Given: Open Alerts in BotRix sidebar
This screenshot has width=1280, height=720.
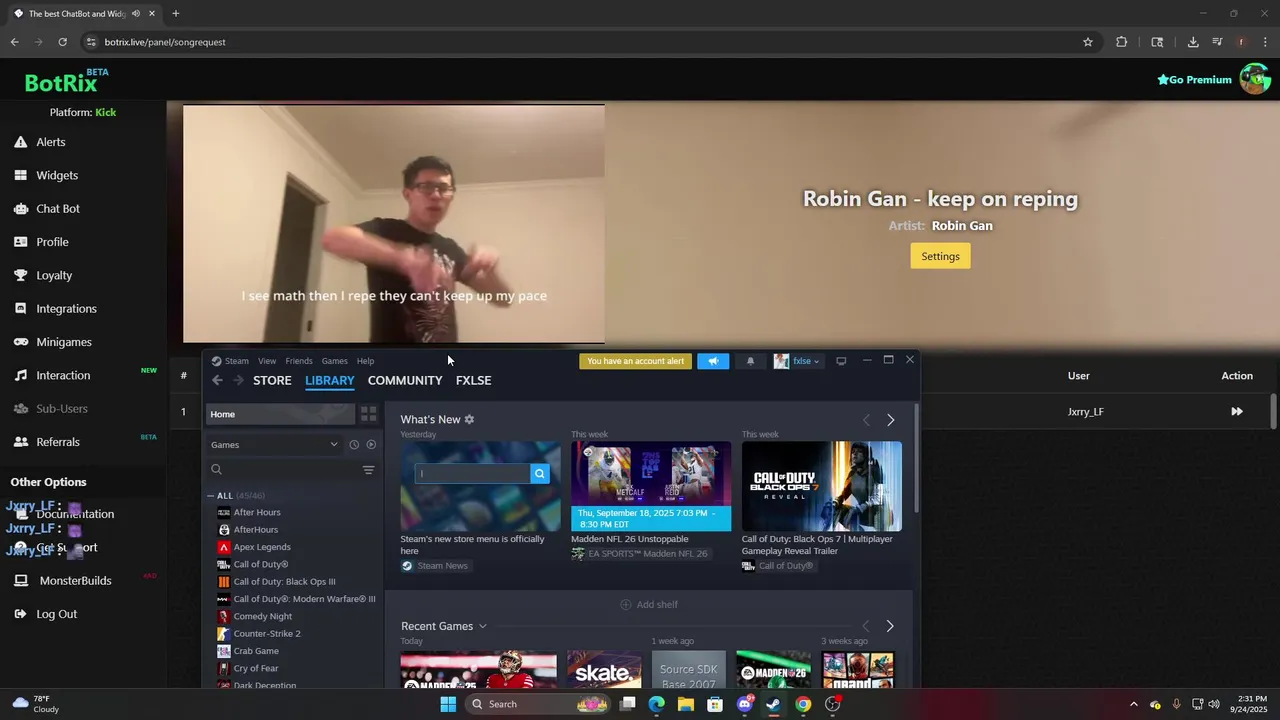Looking at the screenshot, I should (50, 142).
